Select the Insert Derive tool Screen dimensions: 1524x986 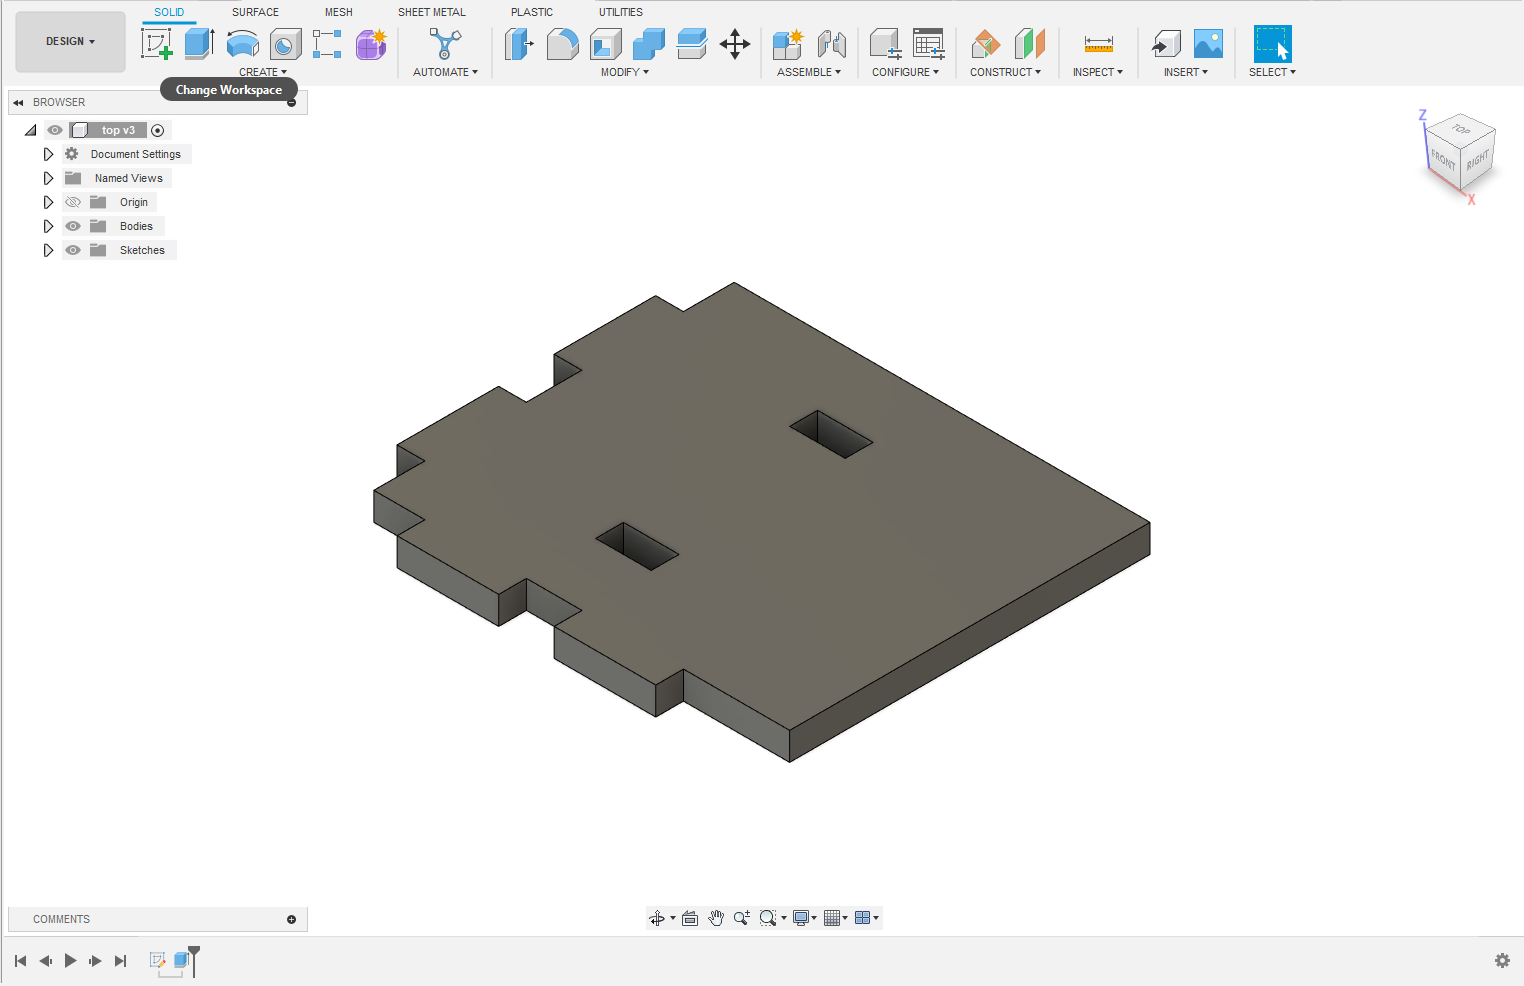(1165, 44)
